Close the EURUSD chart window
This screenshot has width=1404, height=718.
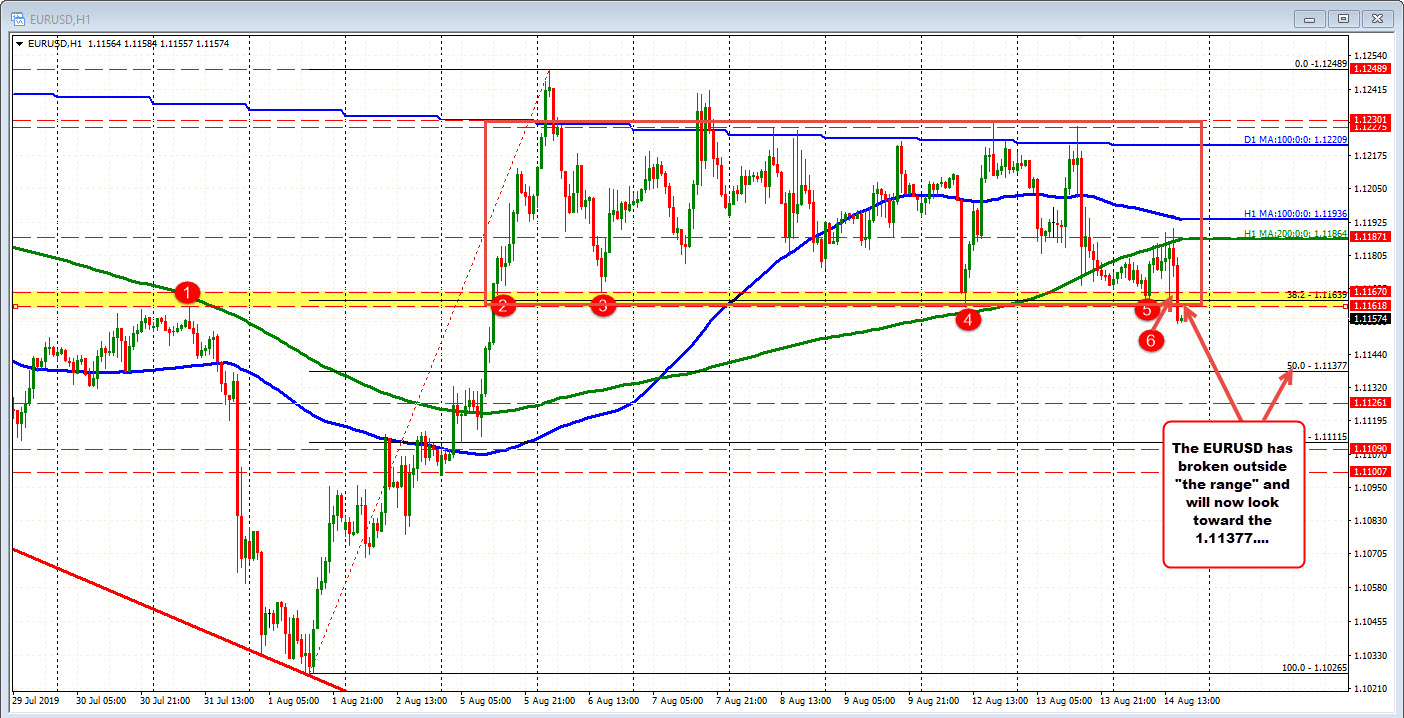pyautogui.click(x=1379, y=18)
